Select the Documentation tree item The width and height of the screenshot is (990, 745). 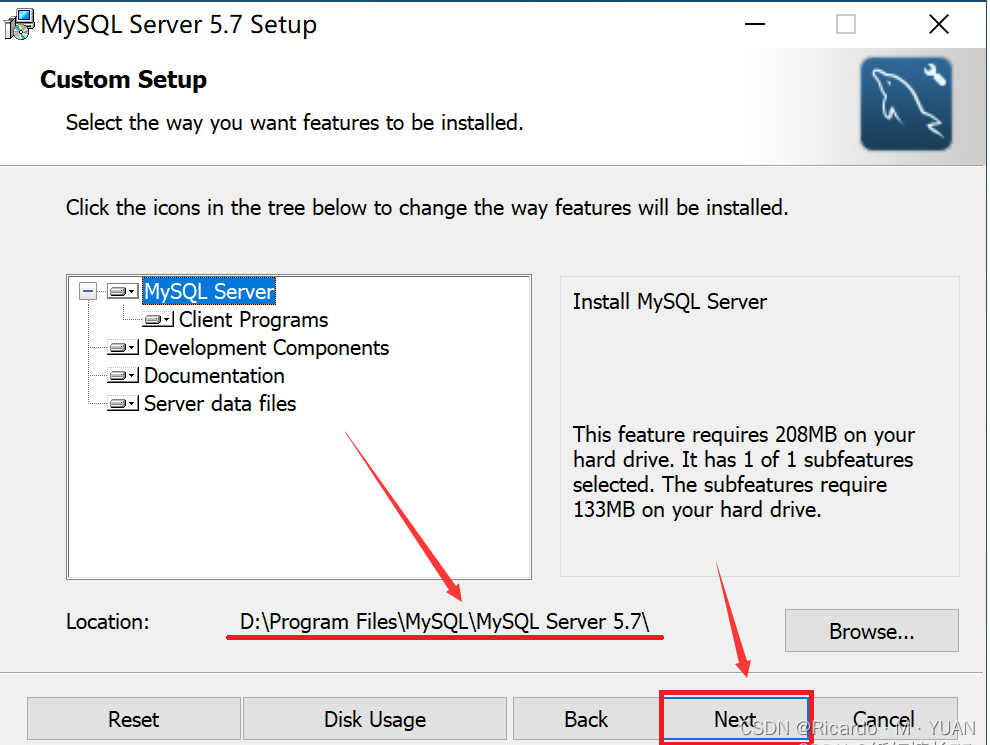tap(213, 376)
